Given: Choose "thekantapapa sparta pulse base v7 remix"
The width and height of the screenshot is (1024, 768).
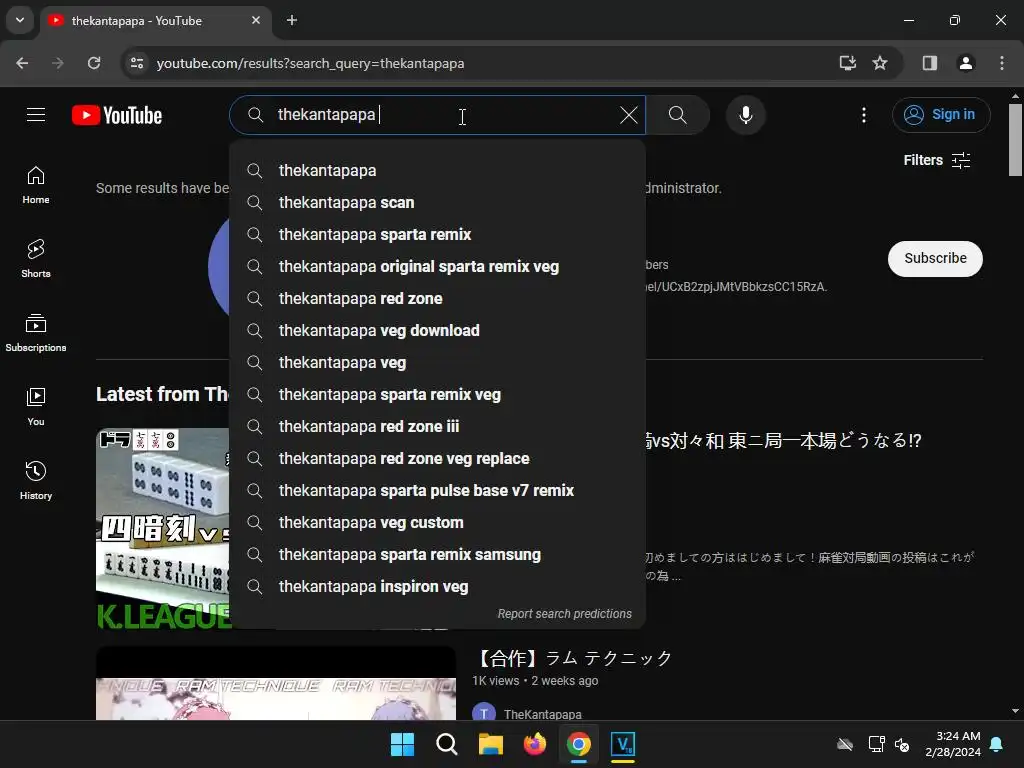Looking at the screenshot, I should tap(437, 490).
